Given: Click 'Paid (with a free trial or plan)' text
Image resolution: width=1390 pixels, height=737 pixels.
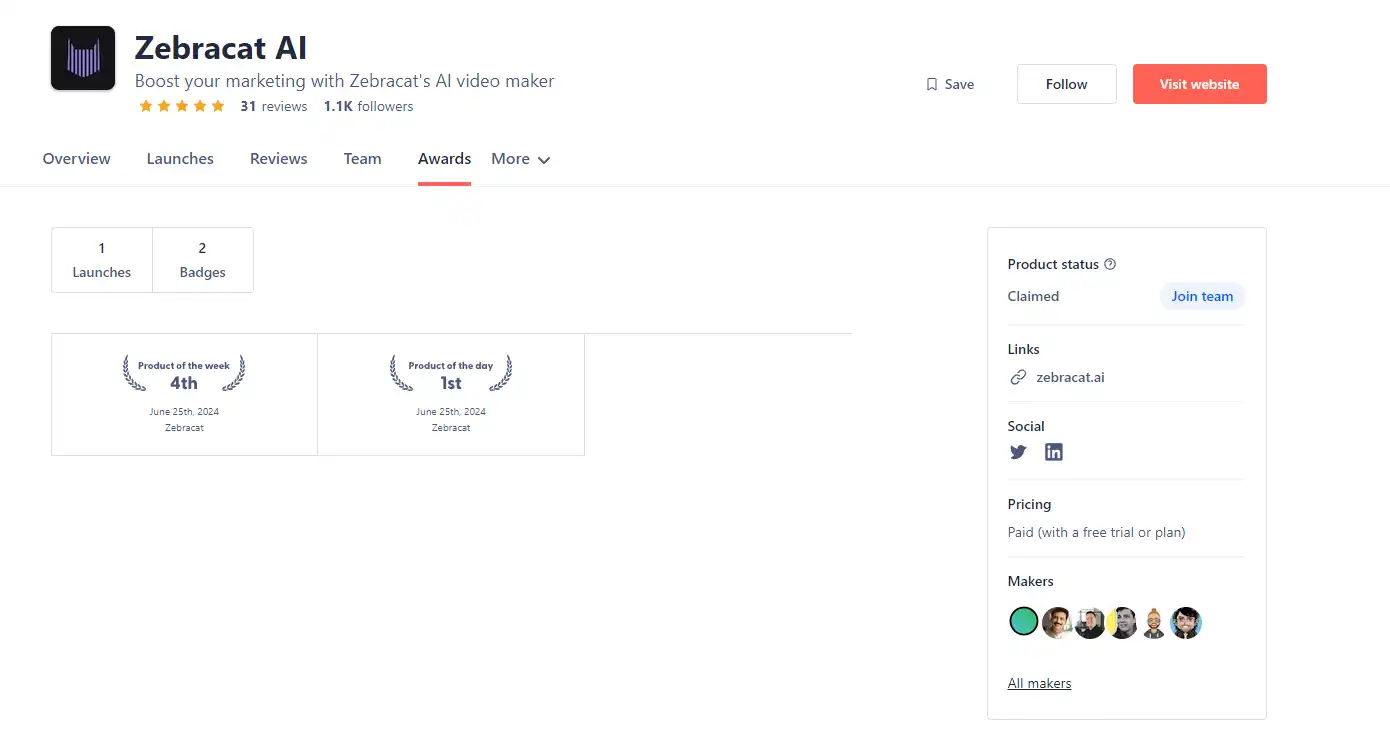Looking at the screenshot, I should (x=1096, y=532).
